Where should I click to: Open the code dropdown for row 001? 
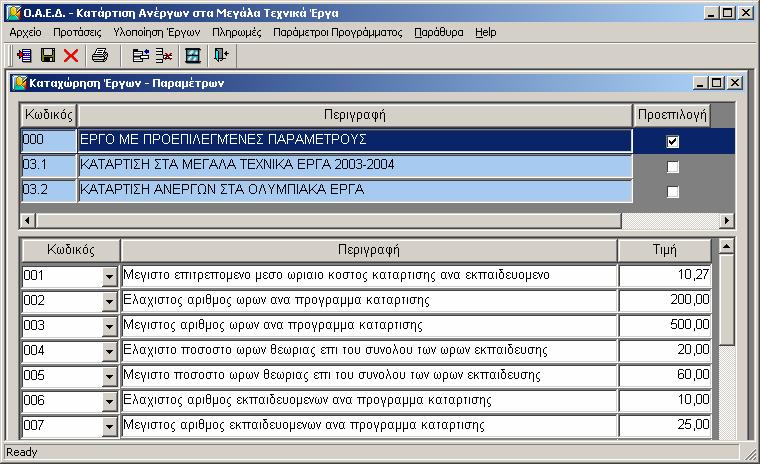click(x=110, y=276)
